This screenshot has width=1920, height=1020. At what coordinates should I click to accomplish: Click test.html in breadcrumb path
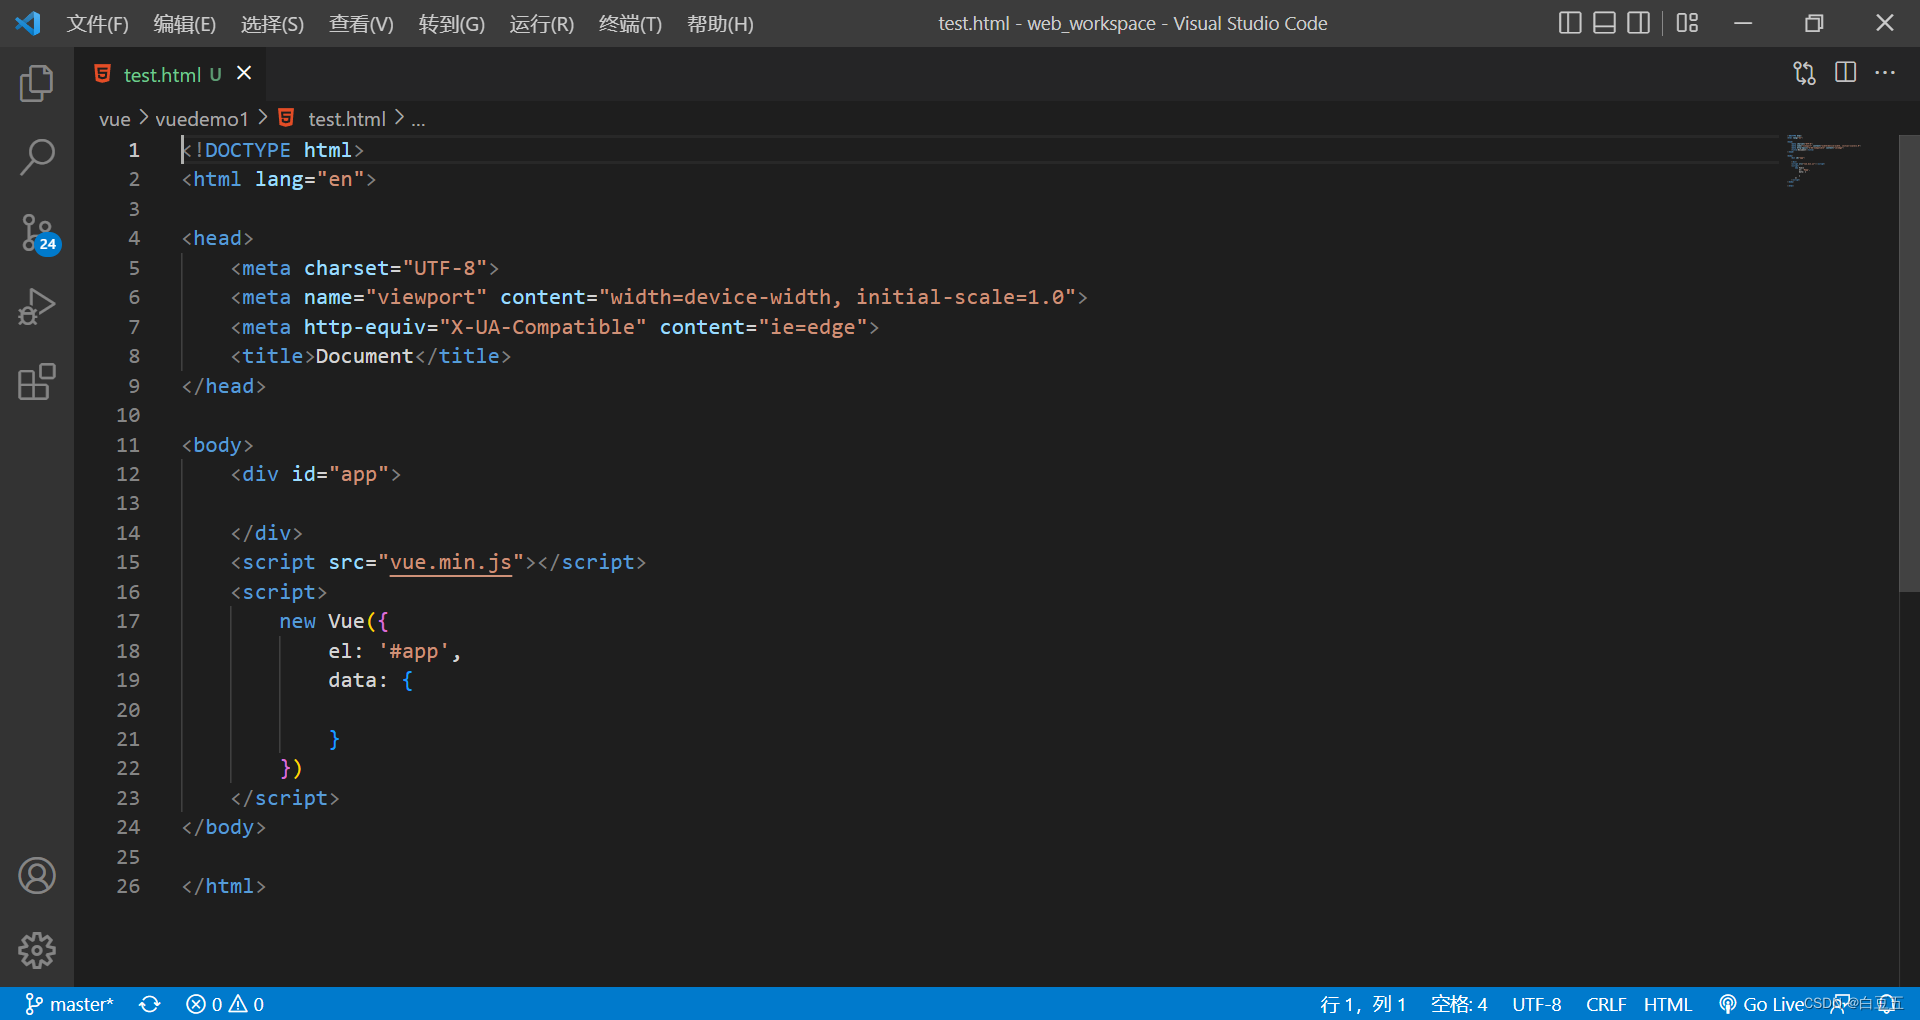click(346, 119)
